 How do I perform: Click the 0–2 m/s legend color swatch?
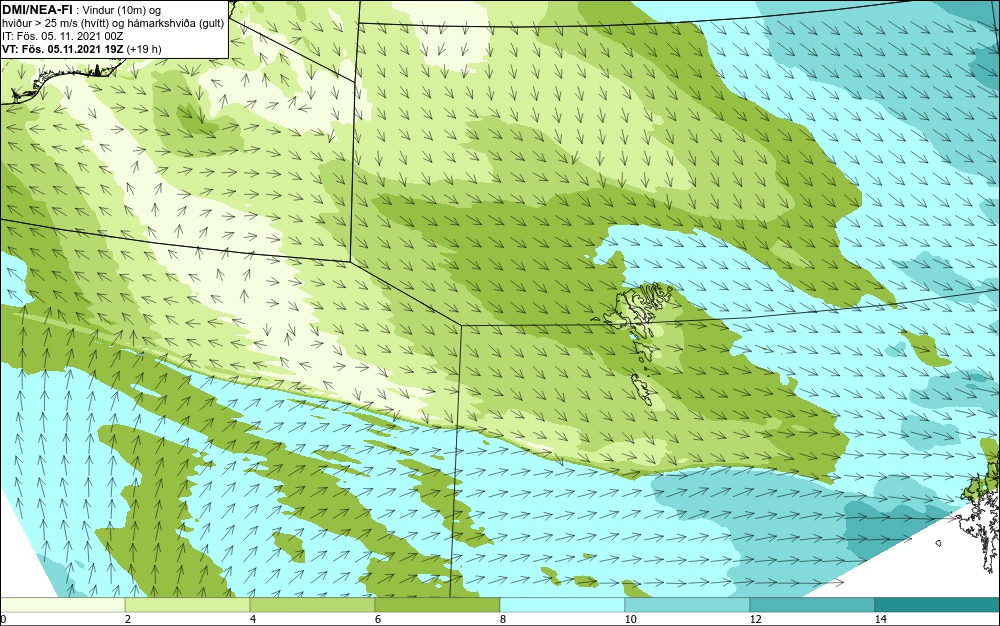62,605
